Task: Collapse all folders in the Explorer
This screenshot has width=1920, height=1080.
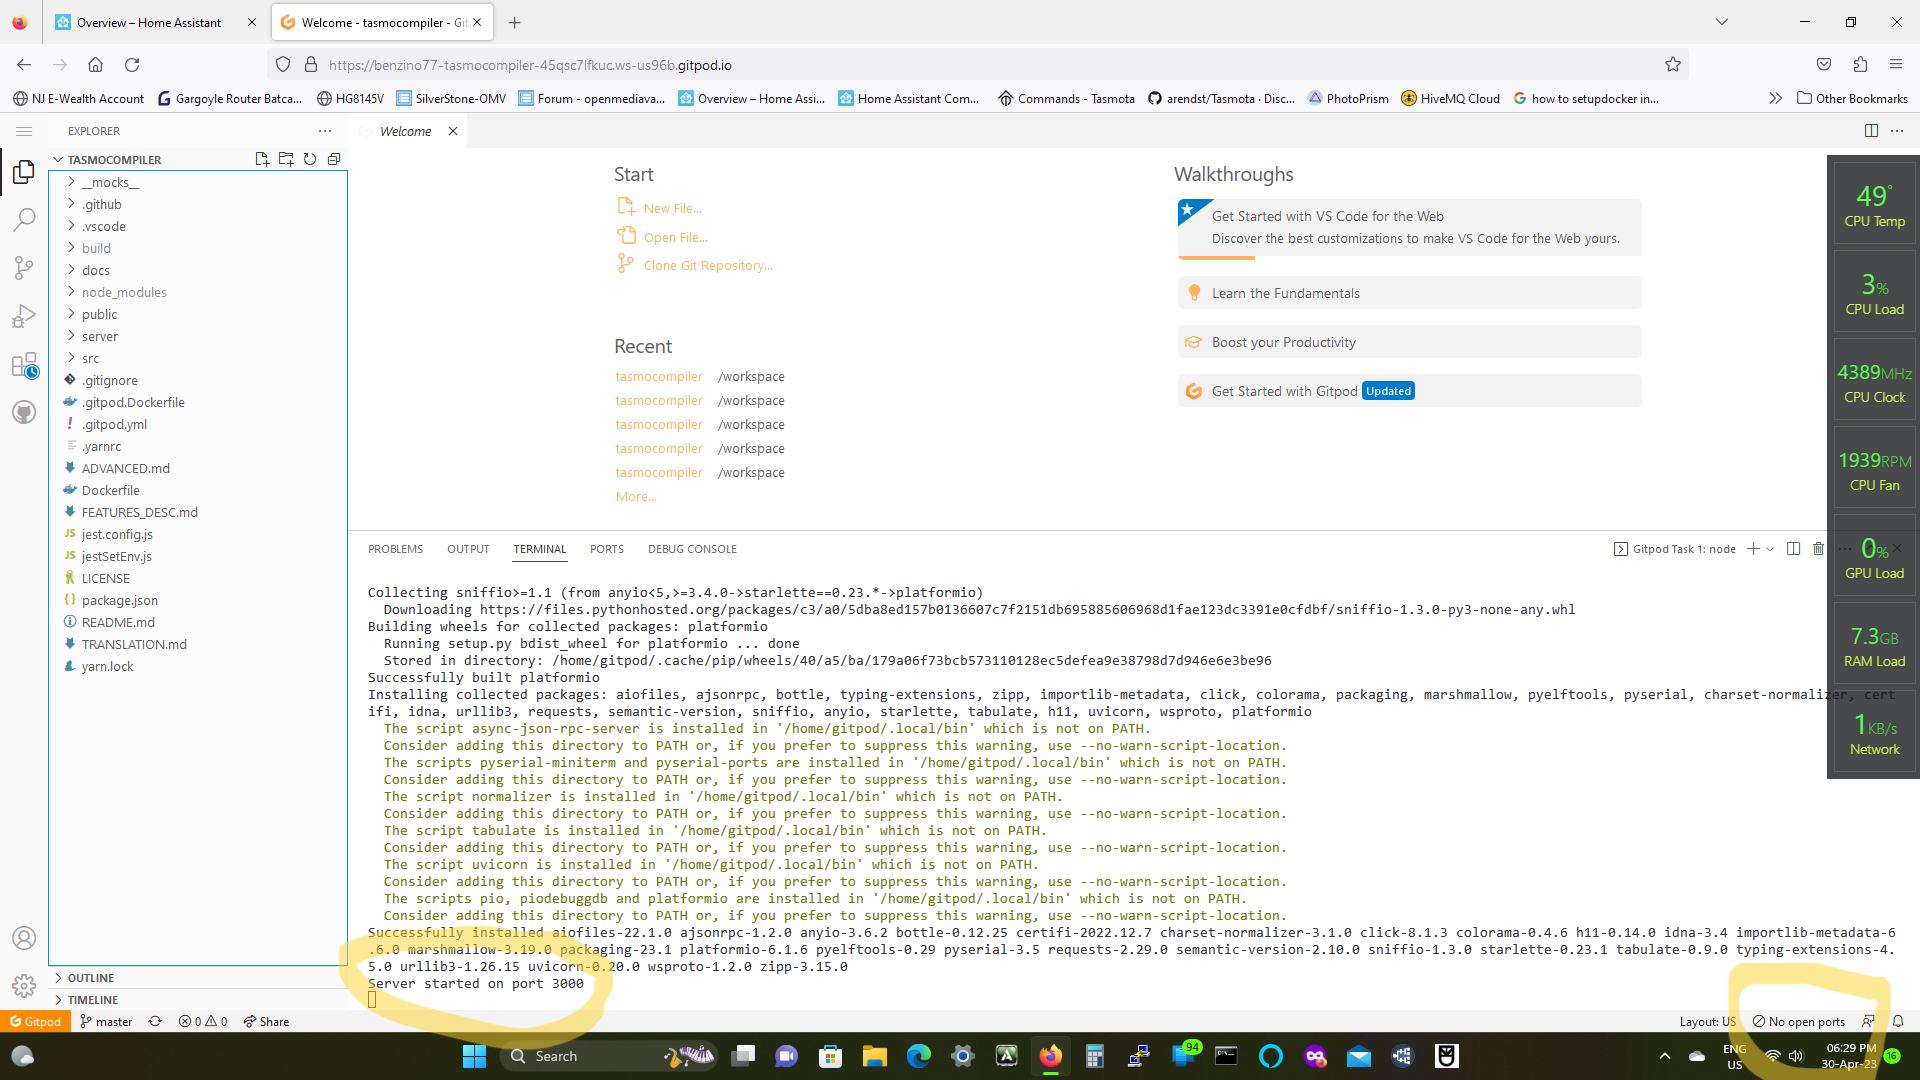Action: (x=334, y=159)
